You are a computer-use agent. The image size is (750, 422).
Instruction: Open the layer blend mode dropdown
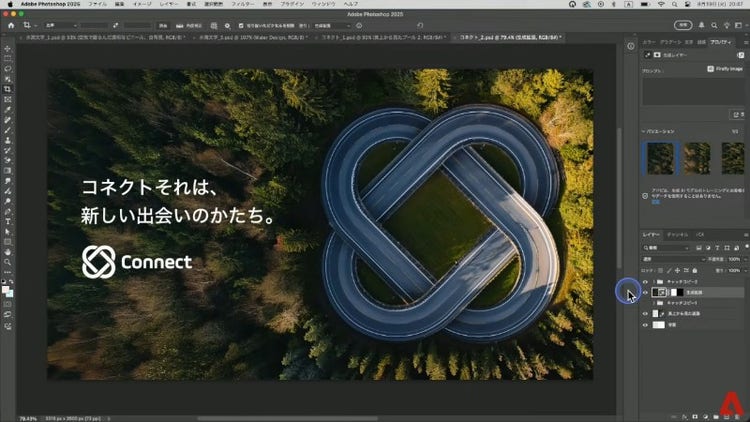coord(675,259)
